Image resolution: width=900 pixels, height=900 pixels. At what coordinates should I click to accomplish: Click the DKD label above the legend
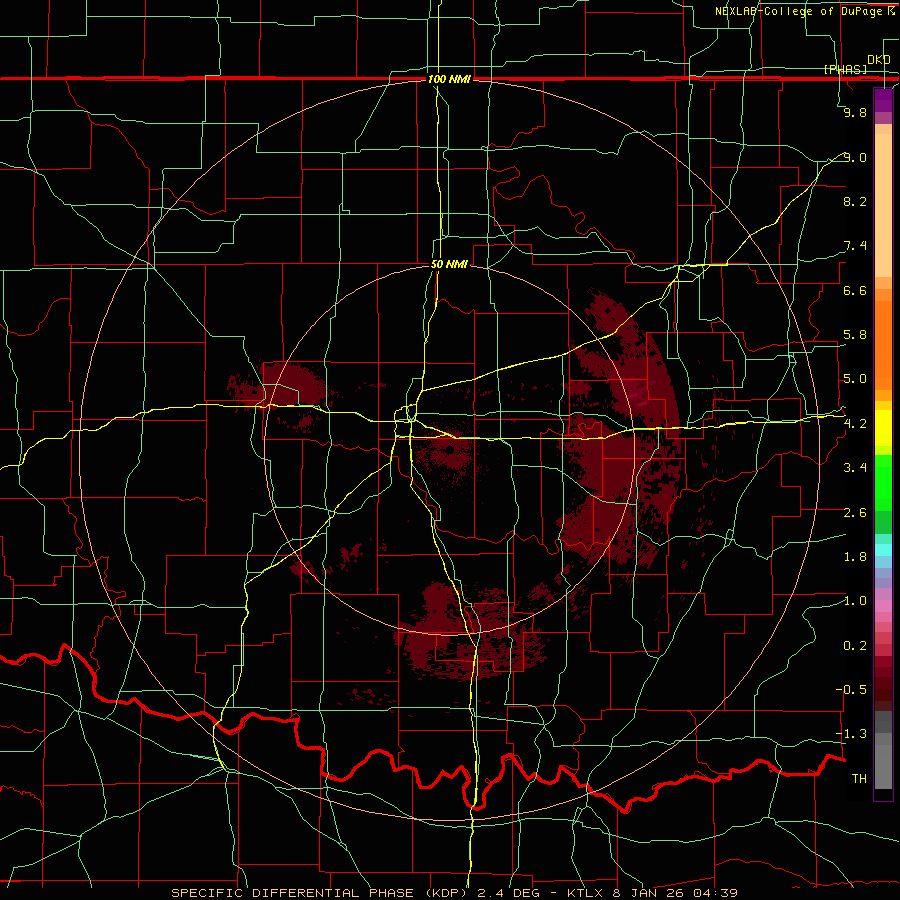tap(879, 60)
